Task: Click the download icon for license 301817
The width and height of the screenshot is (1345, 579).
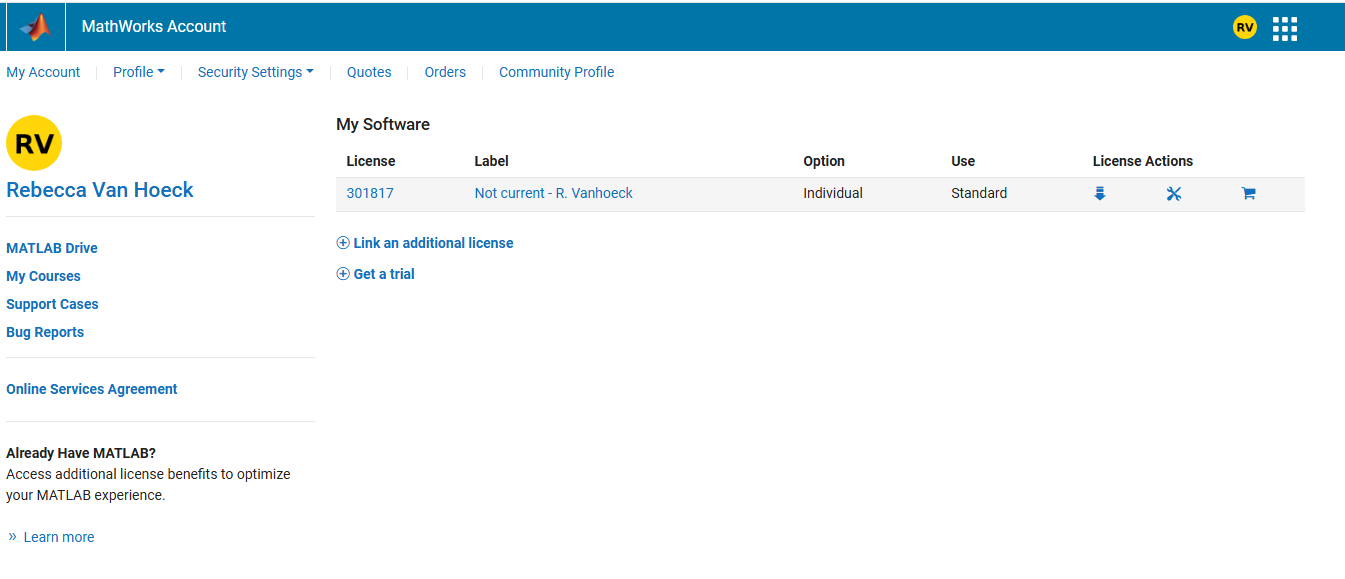Action: point(1099,194)
